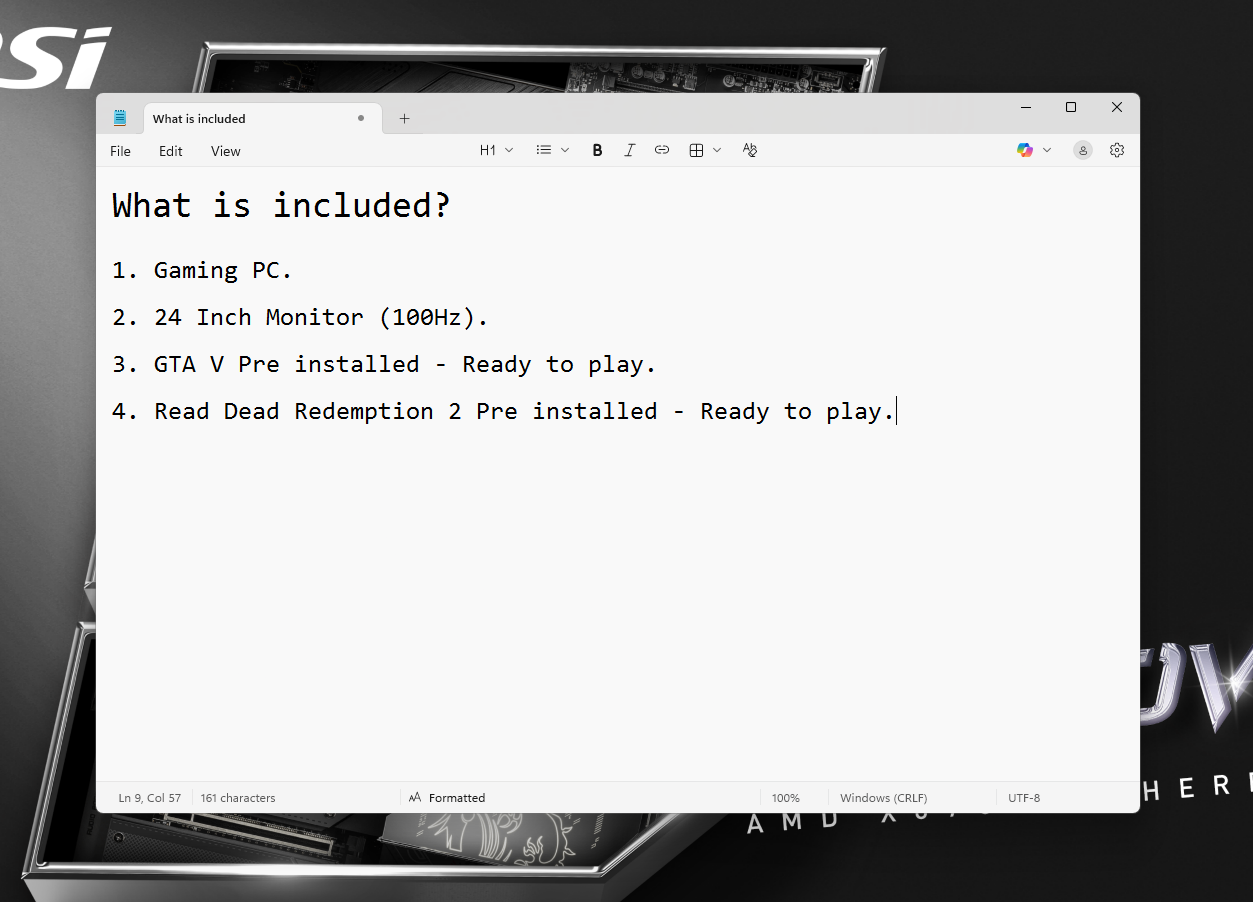Screen dimensions: 1253x902
Task: Open the Copilot button
Action: [x=1025, y=150]
